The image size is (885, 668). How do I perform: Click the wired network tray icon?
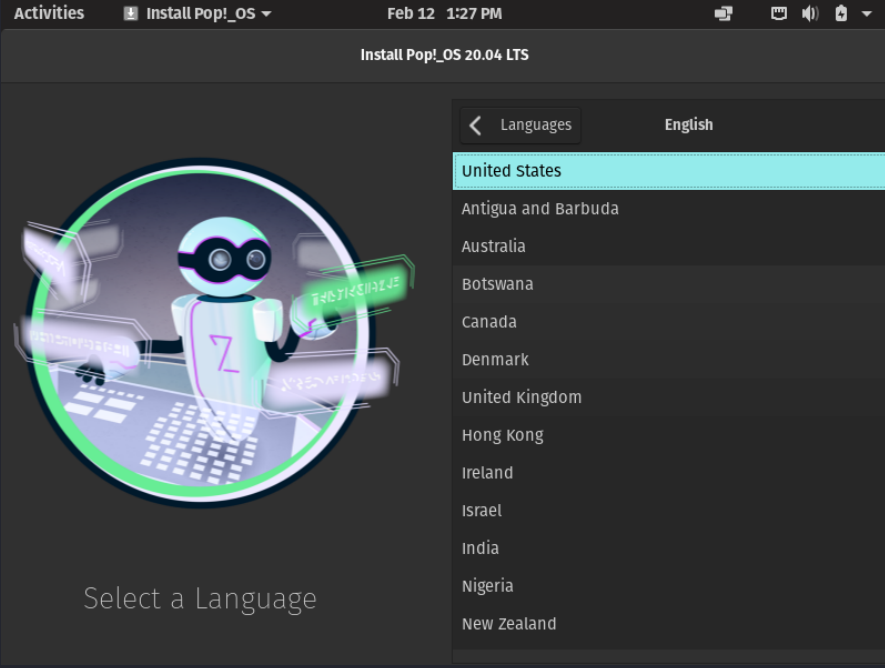pos(779,13)
